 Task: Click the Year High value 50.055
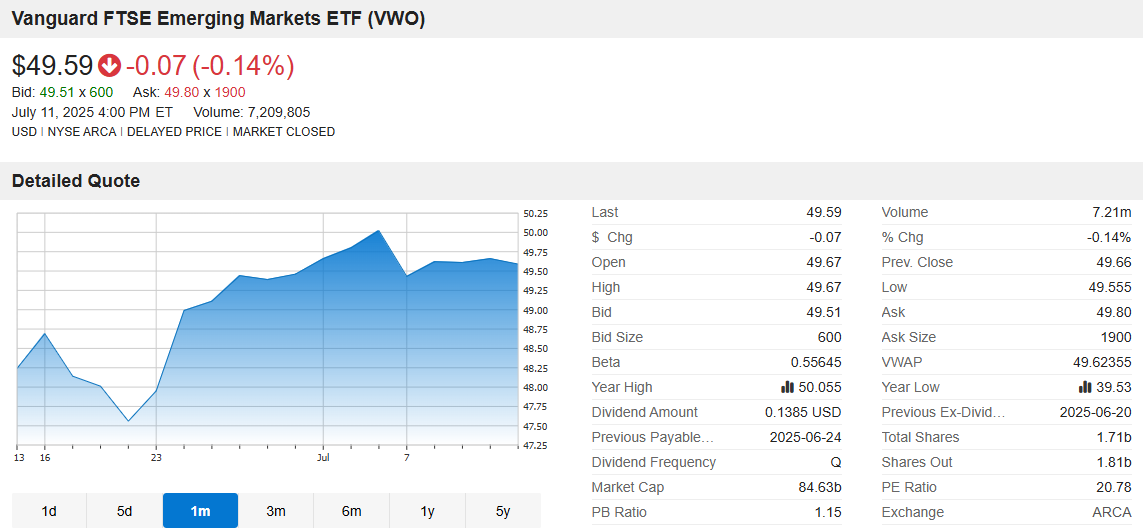coord(820,387)
